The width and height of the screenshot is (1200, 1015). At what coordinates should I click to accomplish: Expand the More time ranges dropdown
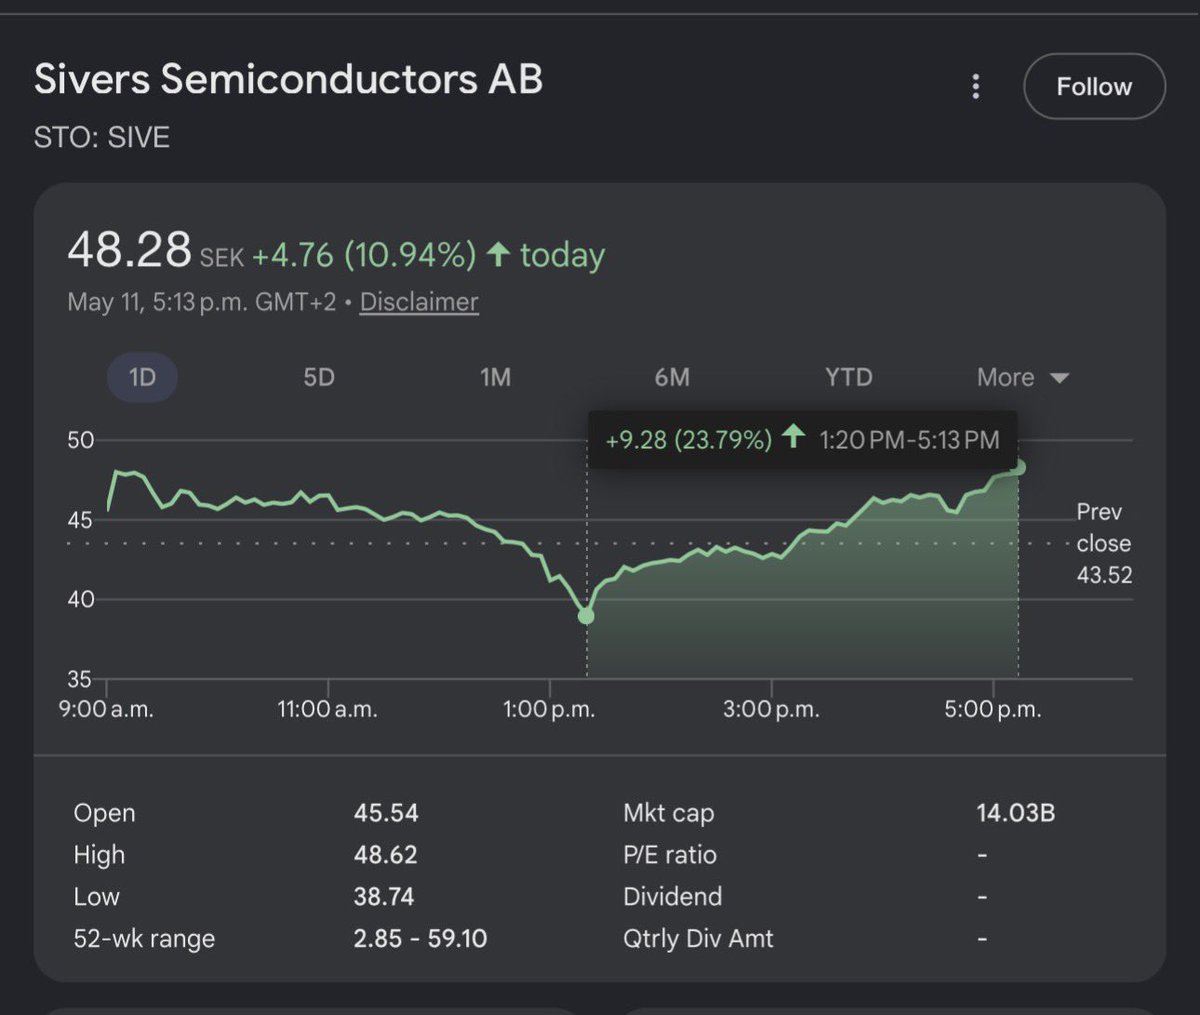click(x=1023, y=377)
